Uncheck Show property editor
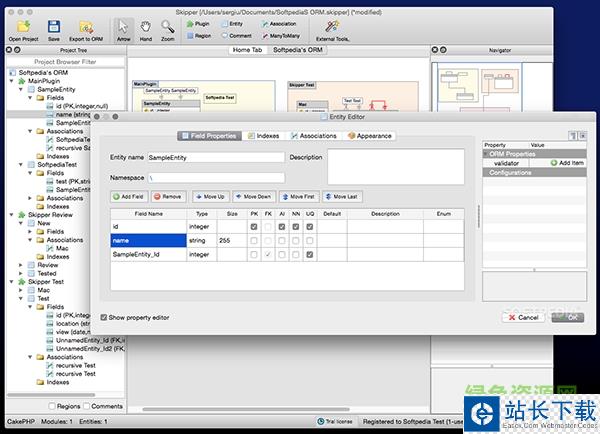 pyautogui.click(x=105, y=316)
